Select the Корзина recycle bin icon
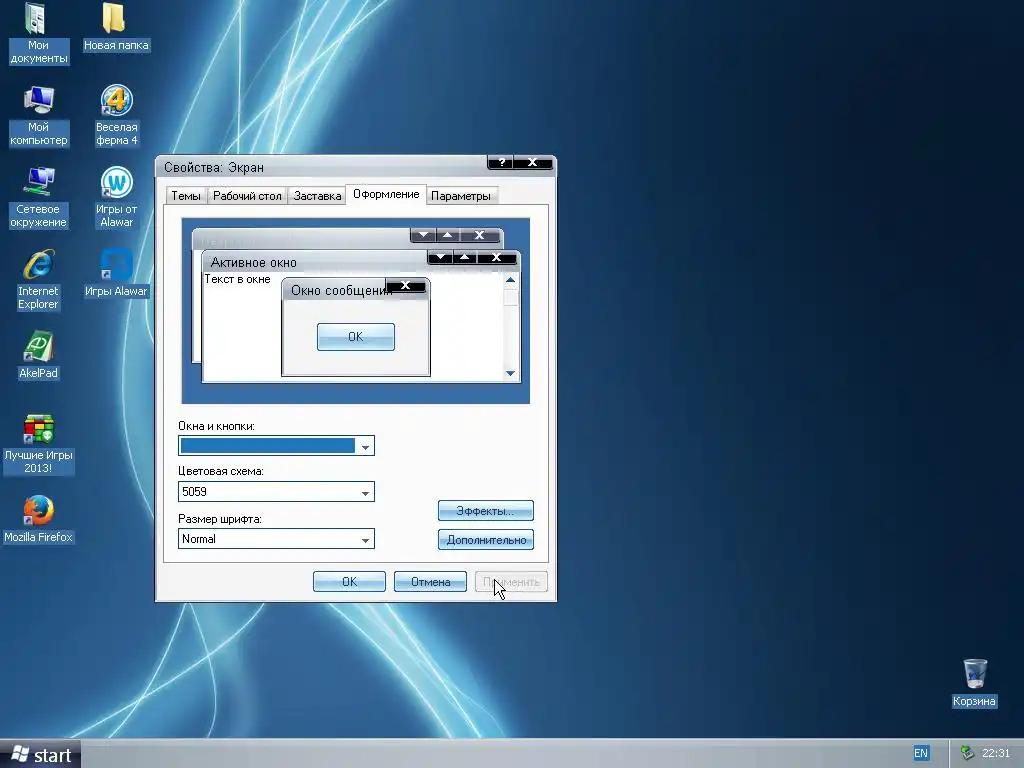The width and height of the screenshot is (1024, 768). click(974, 682)
